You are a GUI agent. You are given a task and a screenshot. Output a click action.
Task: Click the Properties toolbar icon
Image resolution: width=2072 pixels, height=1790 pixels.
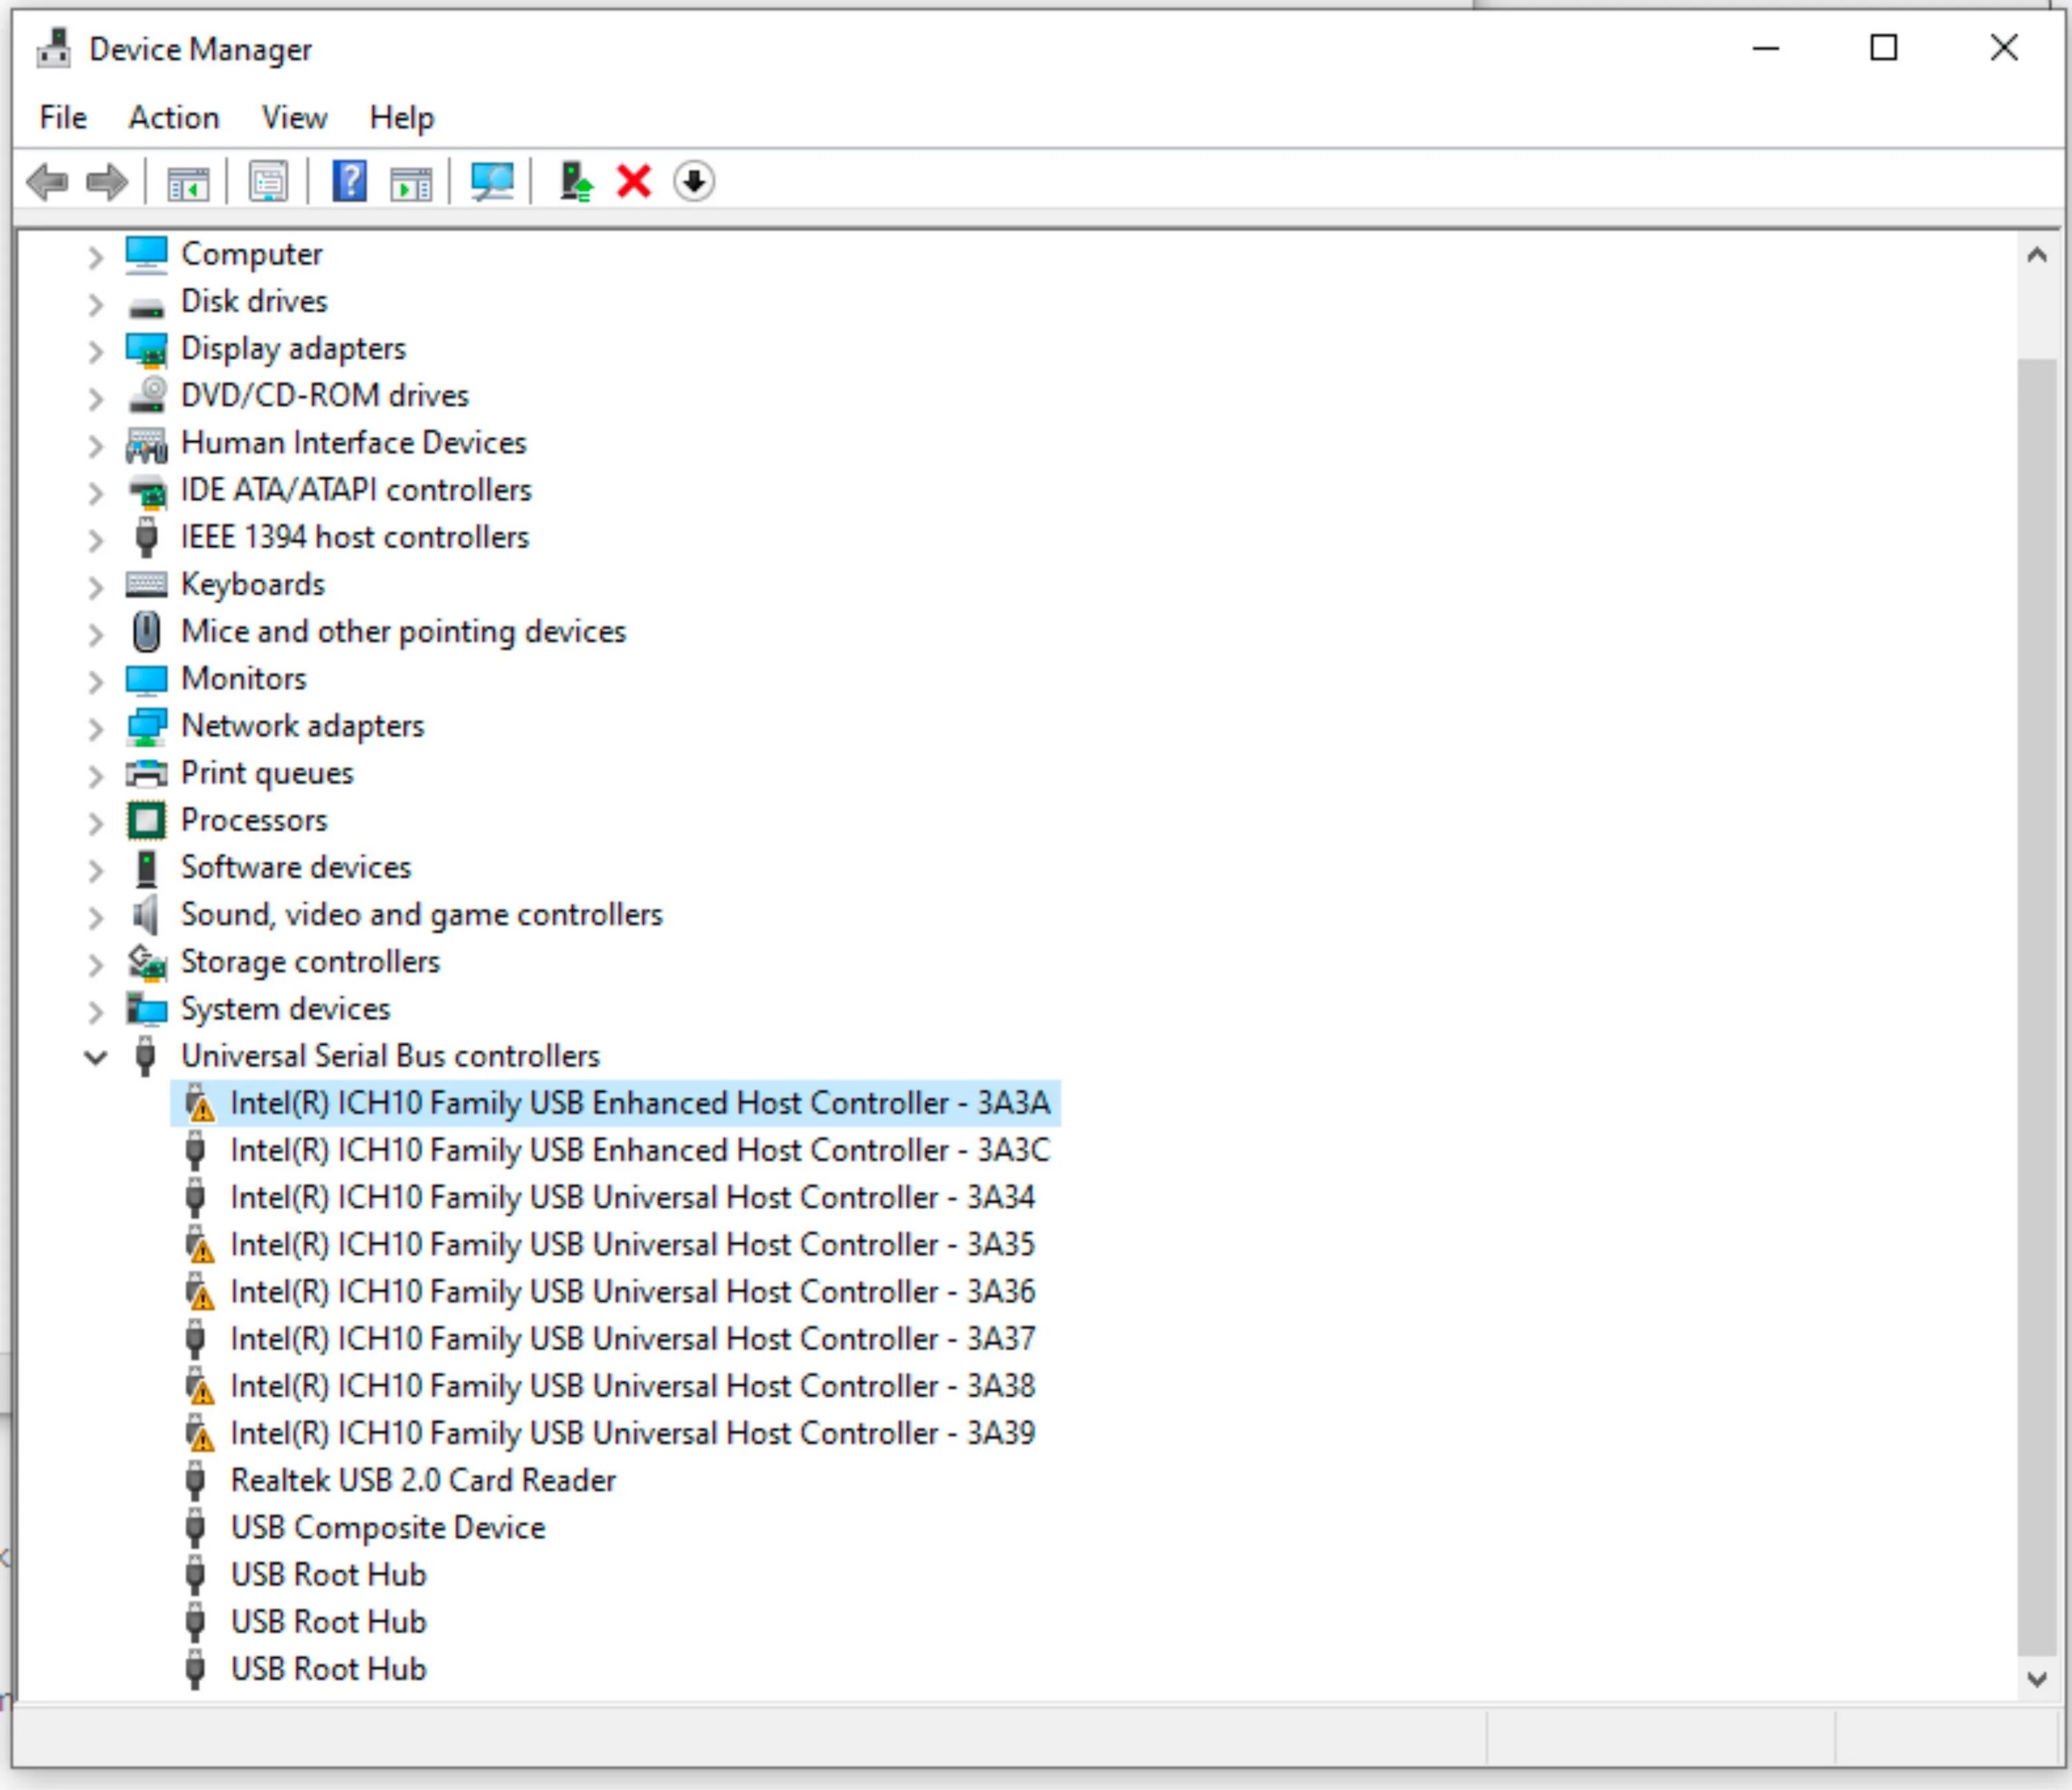268,182
